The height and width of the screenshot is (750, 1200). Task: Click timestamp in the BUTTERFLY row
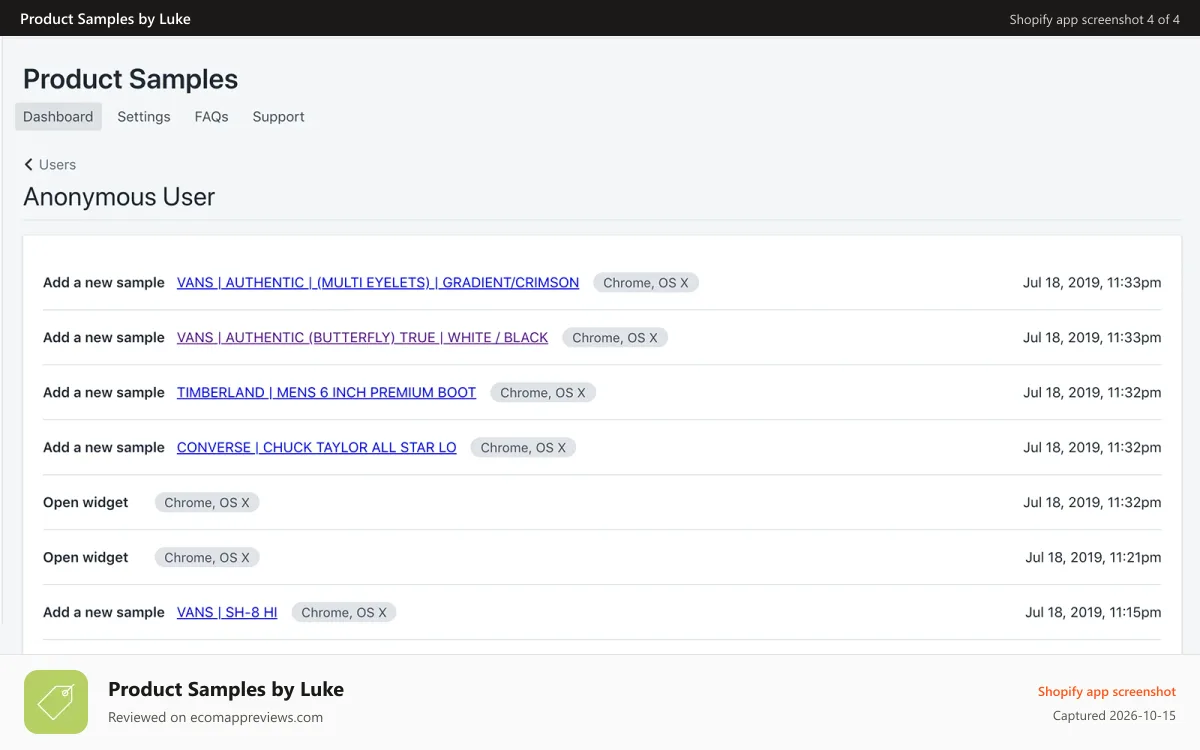click(x=1092, y=337)
